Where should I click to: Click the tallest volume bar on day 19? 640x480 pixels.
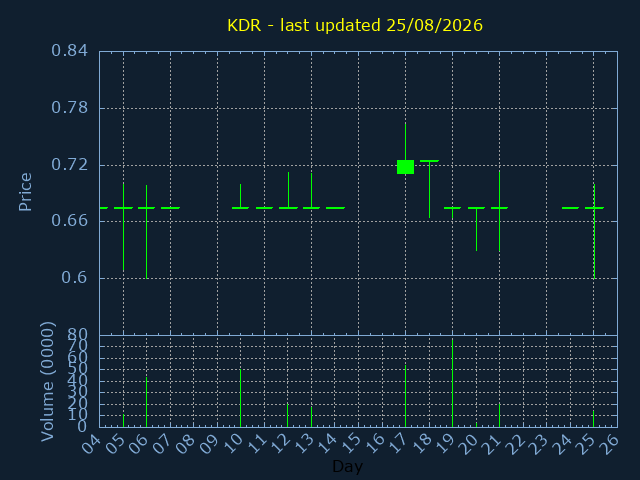coord(452,382)
